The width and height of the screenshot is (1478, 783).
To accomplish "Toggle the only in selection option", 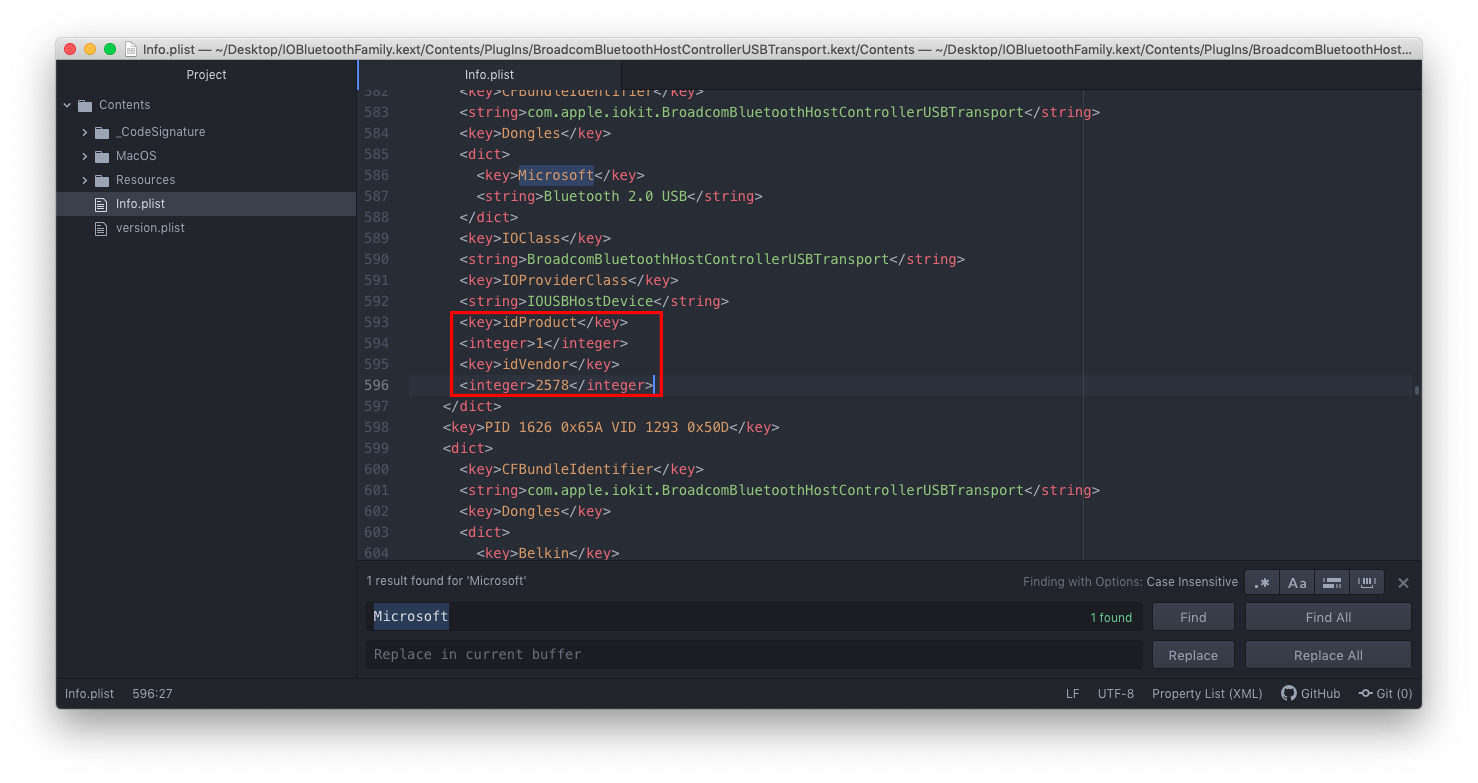I will point(1331,583).
